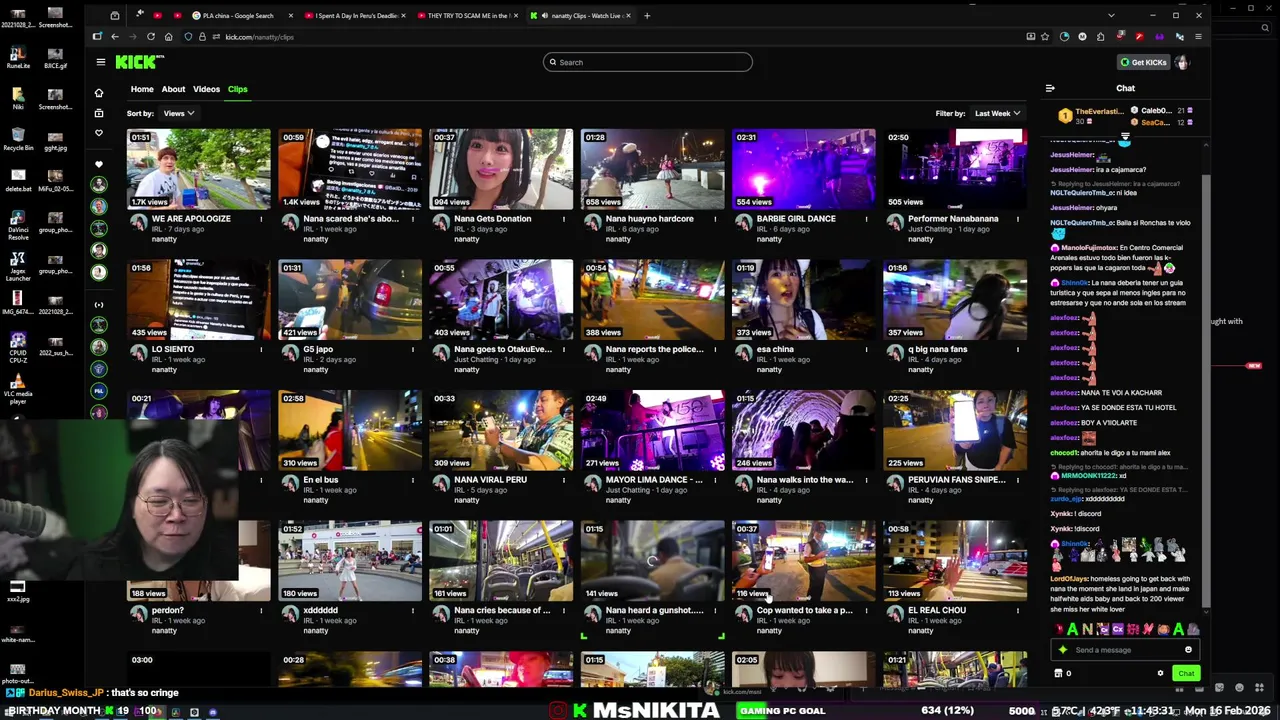Click the KICK logo

[x=138, y=62]
